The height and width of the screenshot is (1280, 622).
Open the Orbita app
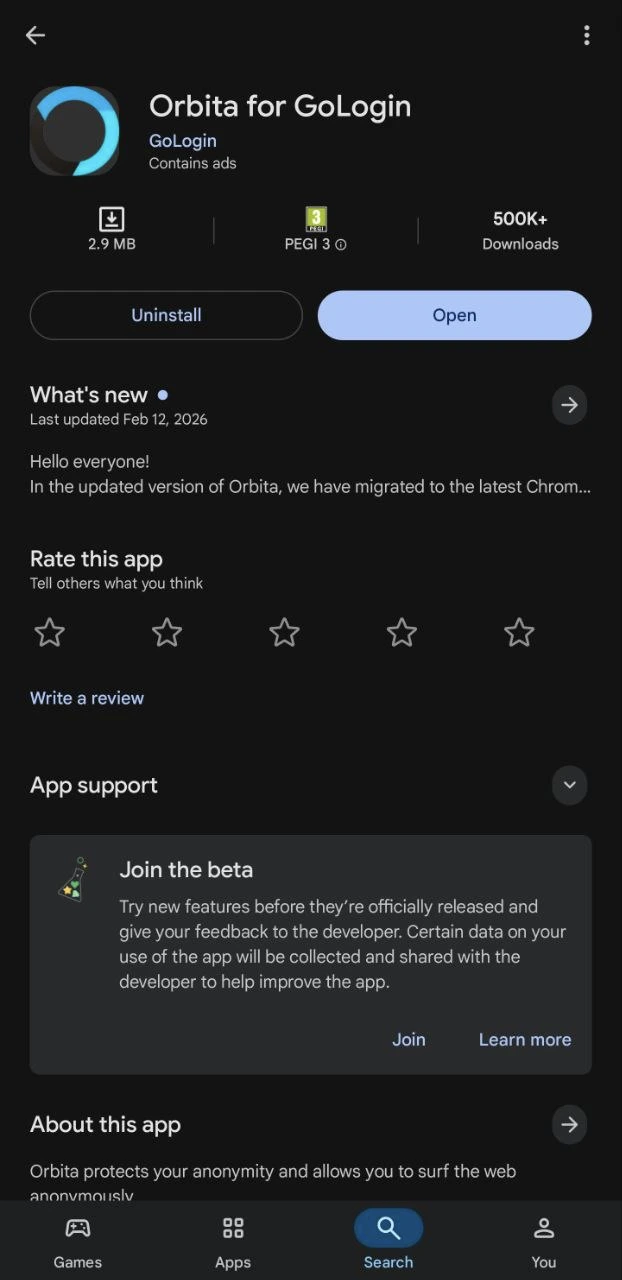pyautogui.click(x=454, y=315)
